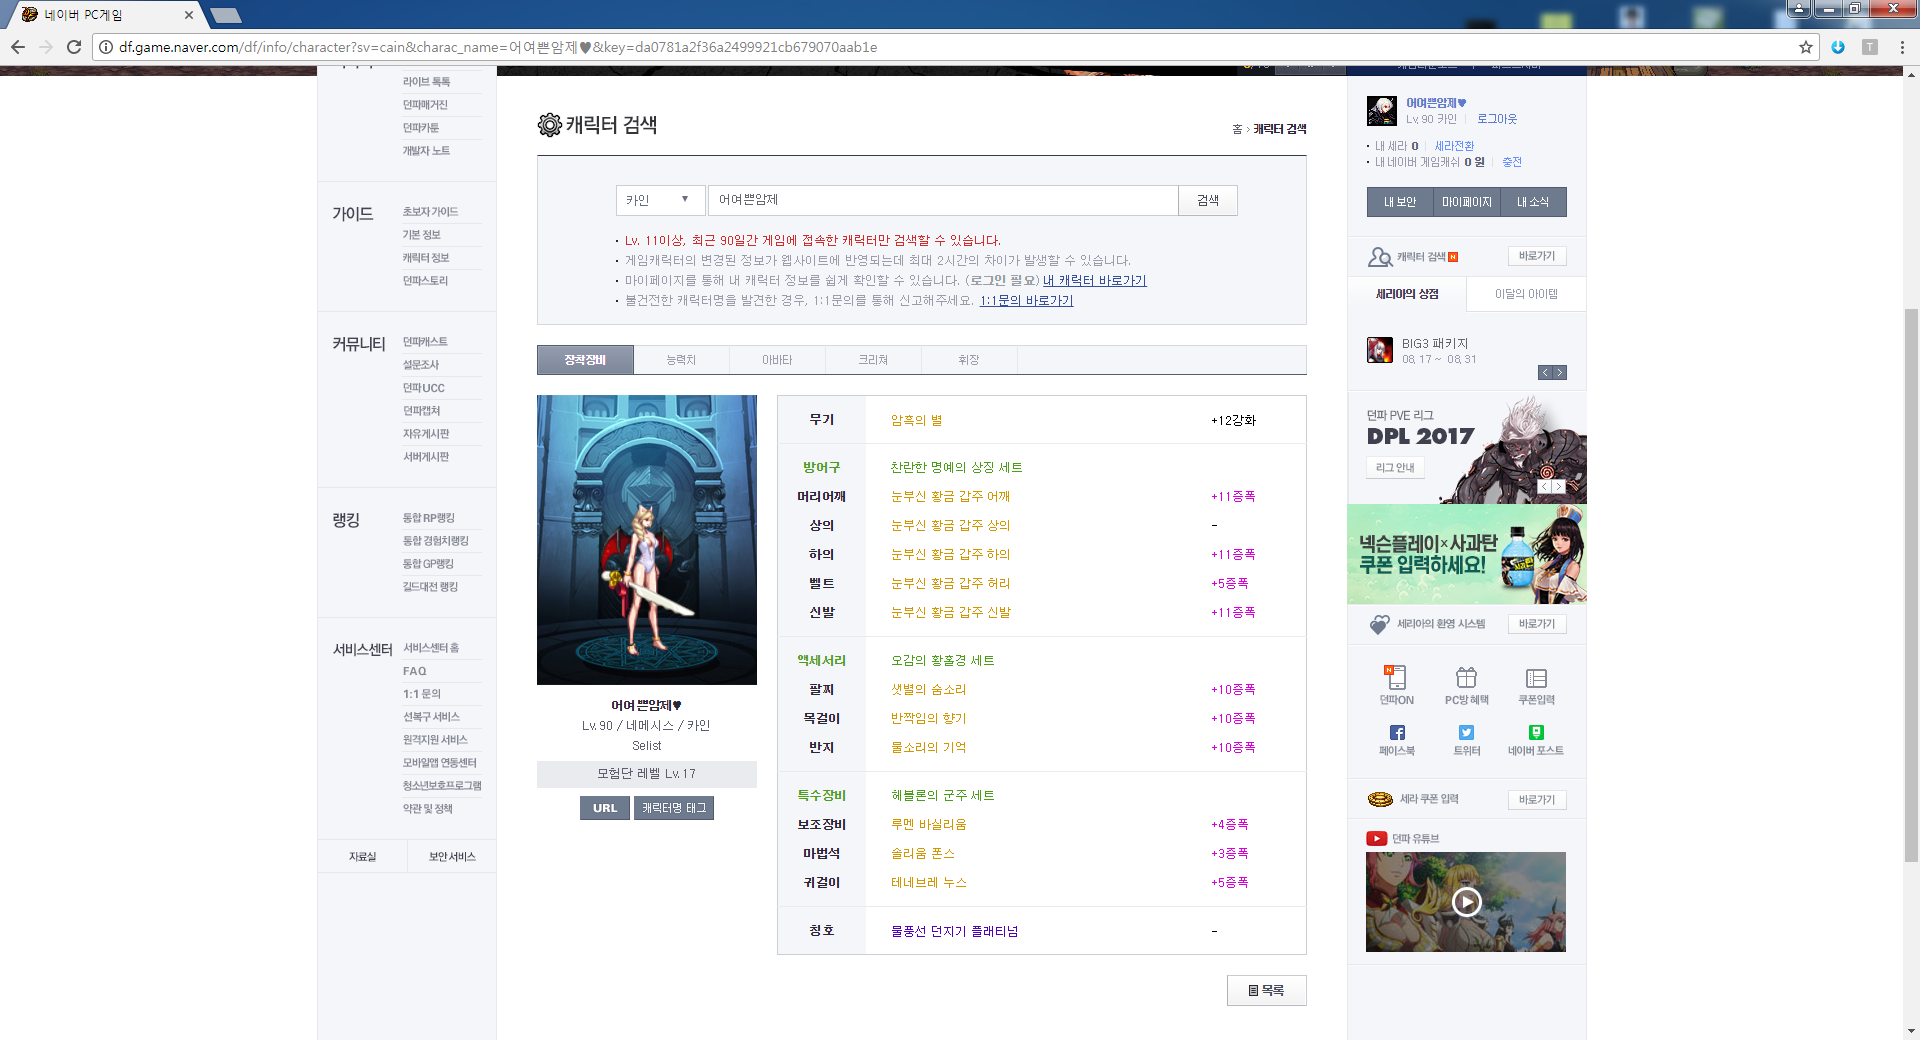Click the browser address bar URL
1920x1040 pixels.
498,47
